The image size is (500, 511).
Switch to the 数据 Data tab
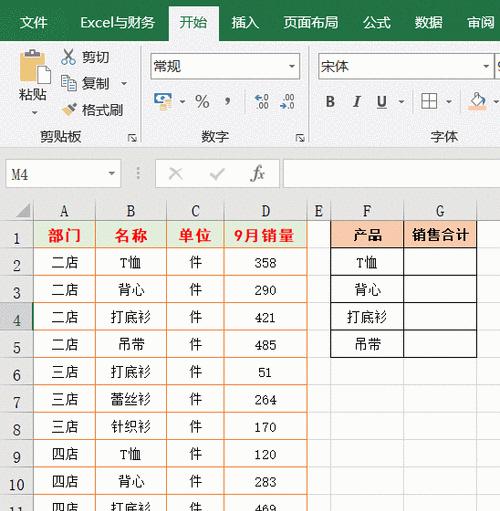point(429,23)
